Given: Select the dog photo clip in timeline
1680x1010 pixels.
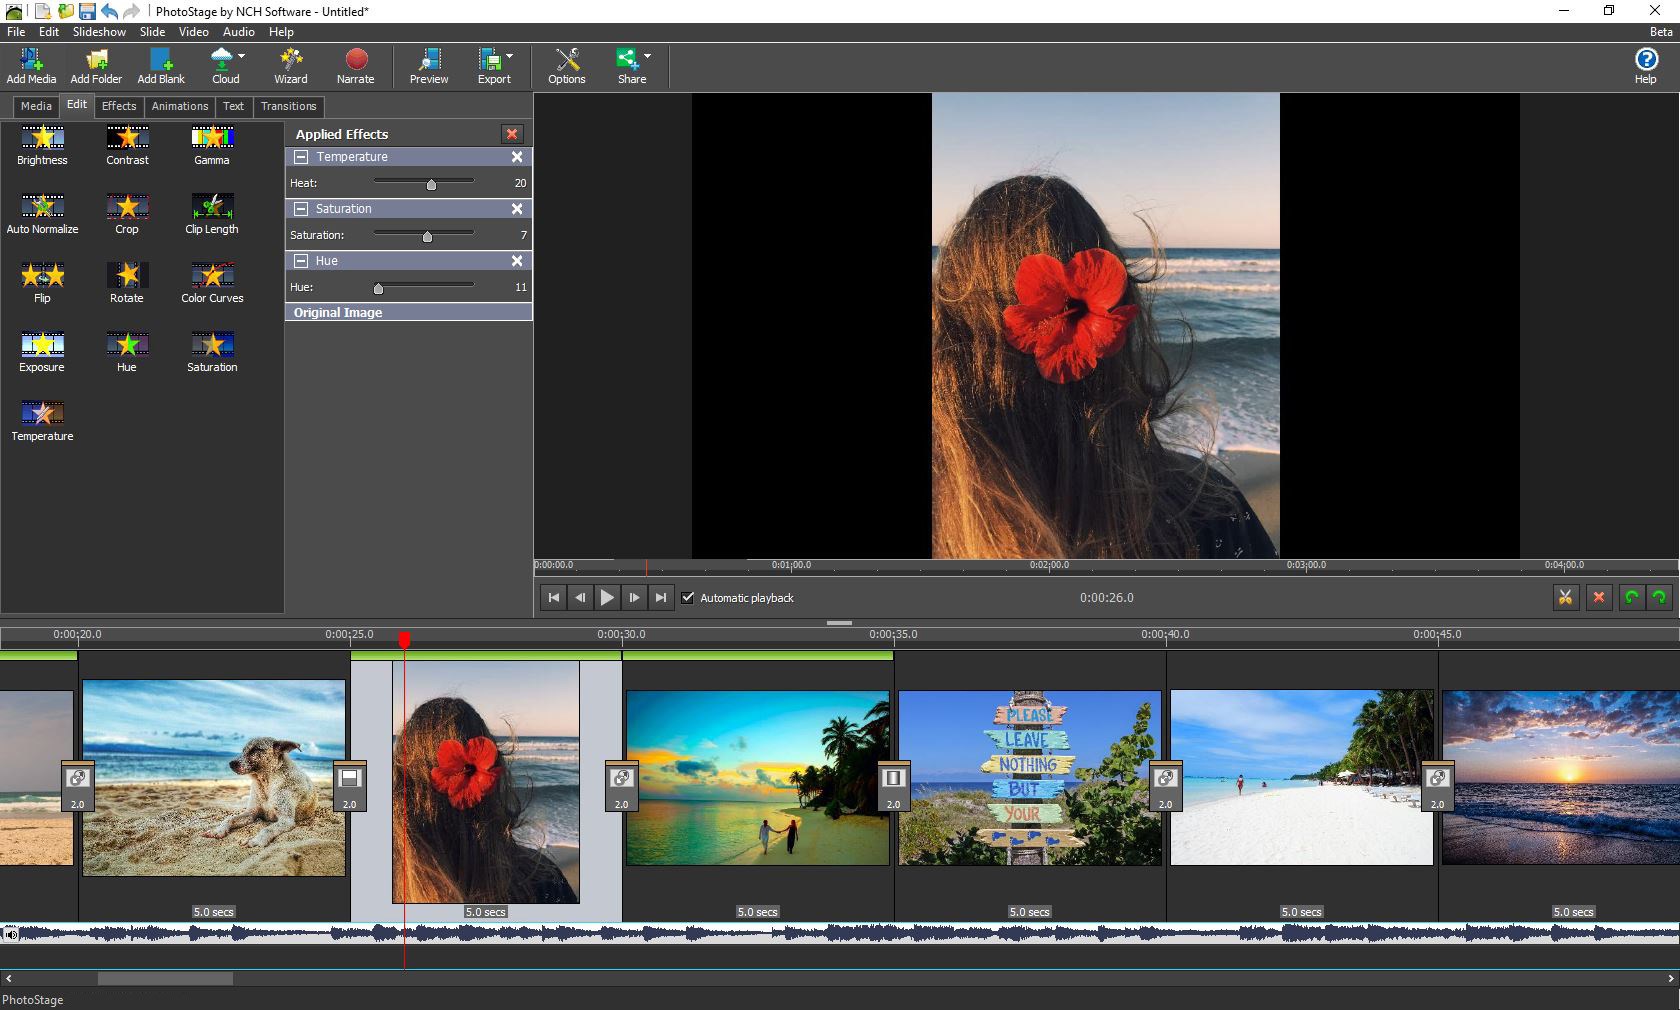Looking at the screenshot, I should pos(213,781).
